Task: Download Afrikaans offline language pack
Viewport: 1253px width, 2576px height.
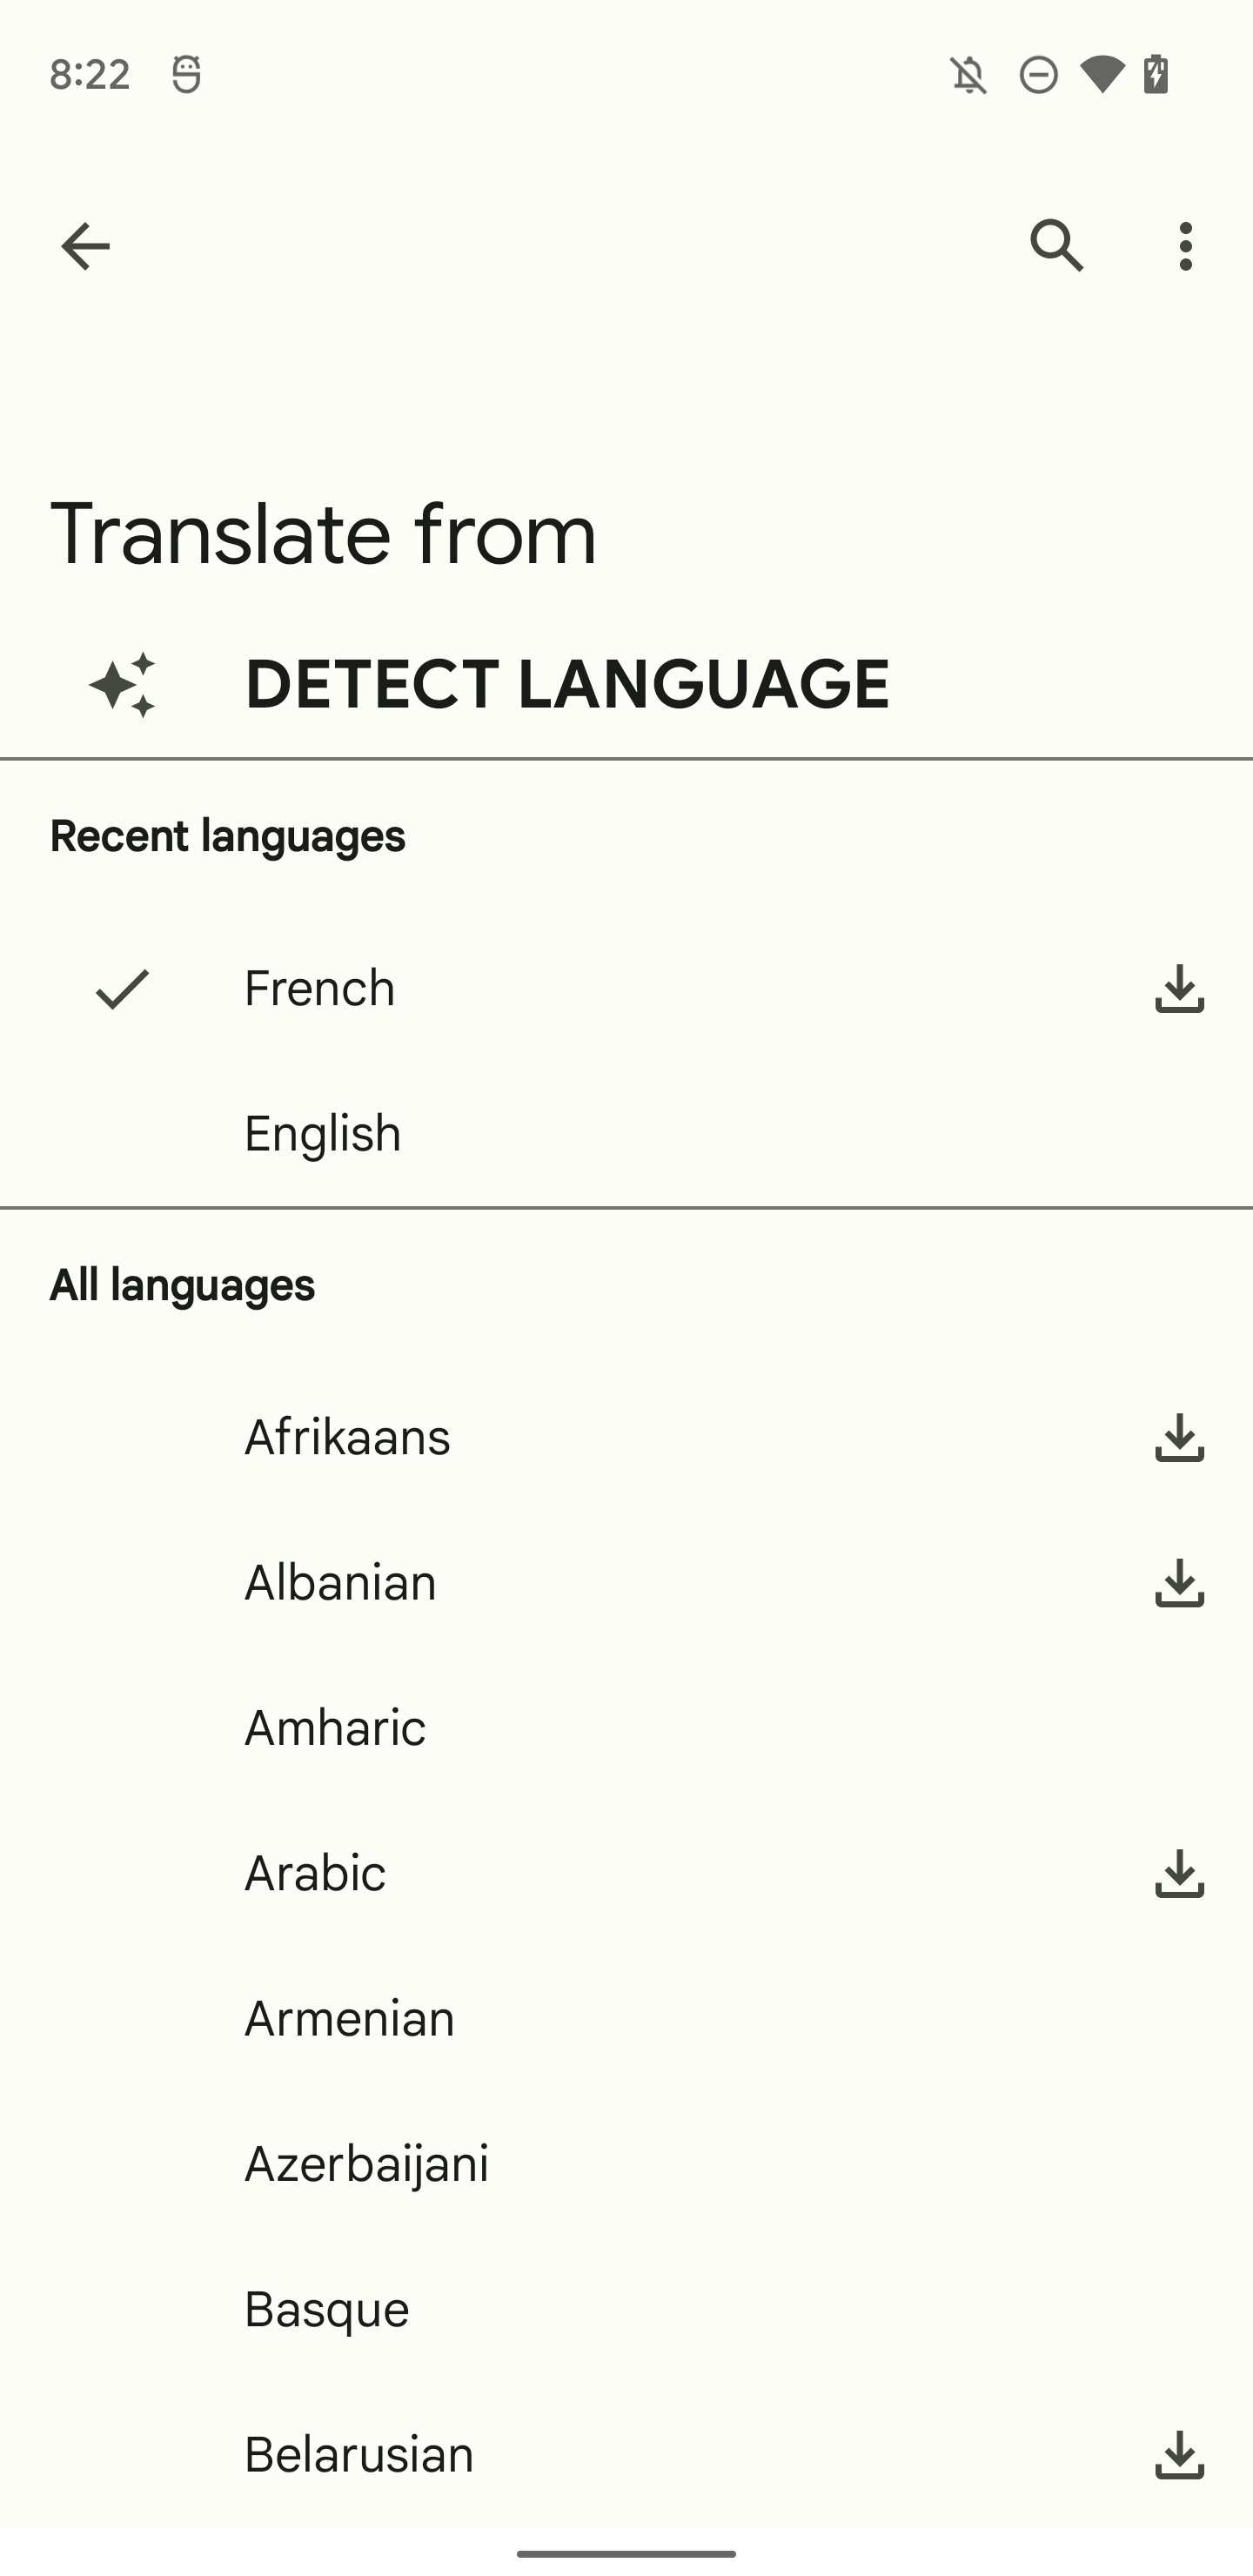Action: pyautogui.click(x=1180, y=1438)
